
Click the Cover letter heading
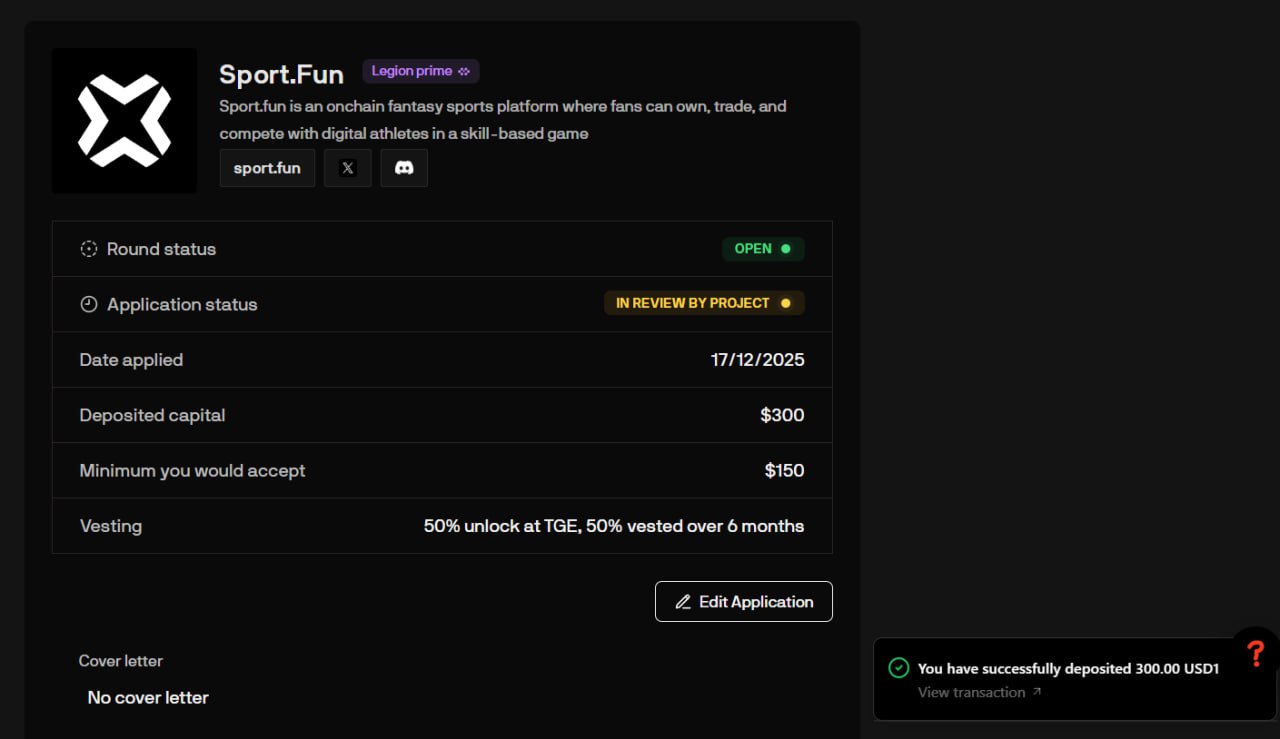coord(121,661)
